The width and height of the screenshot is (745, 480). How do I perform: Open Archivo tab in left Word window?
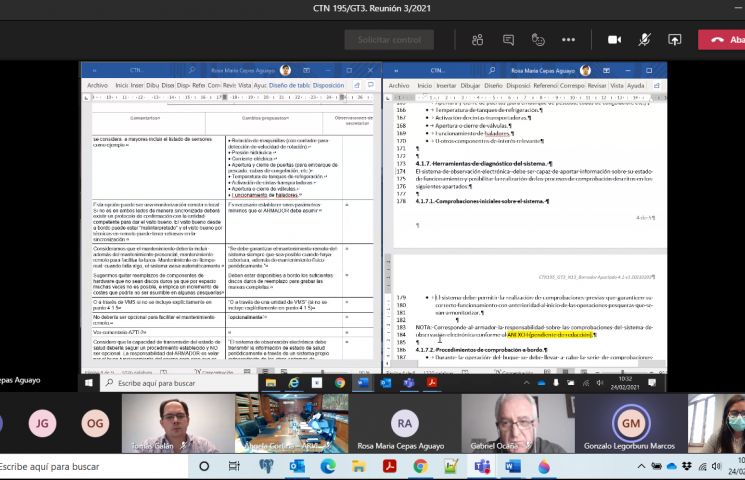[x=97, y=86]
